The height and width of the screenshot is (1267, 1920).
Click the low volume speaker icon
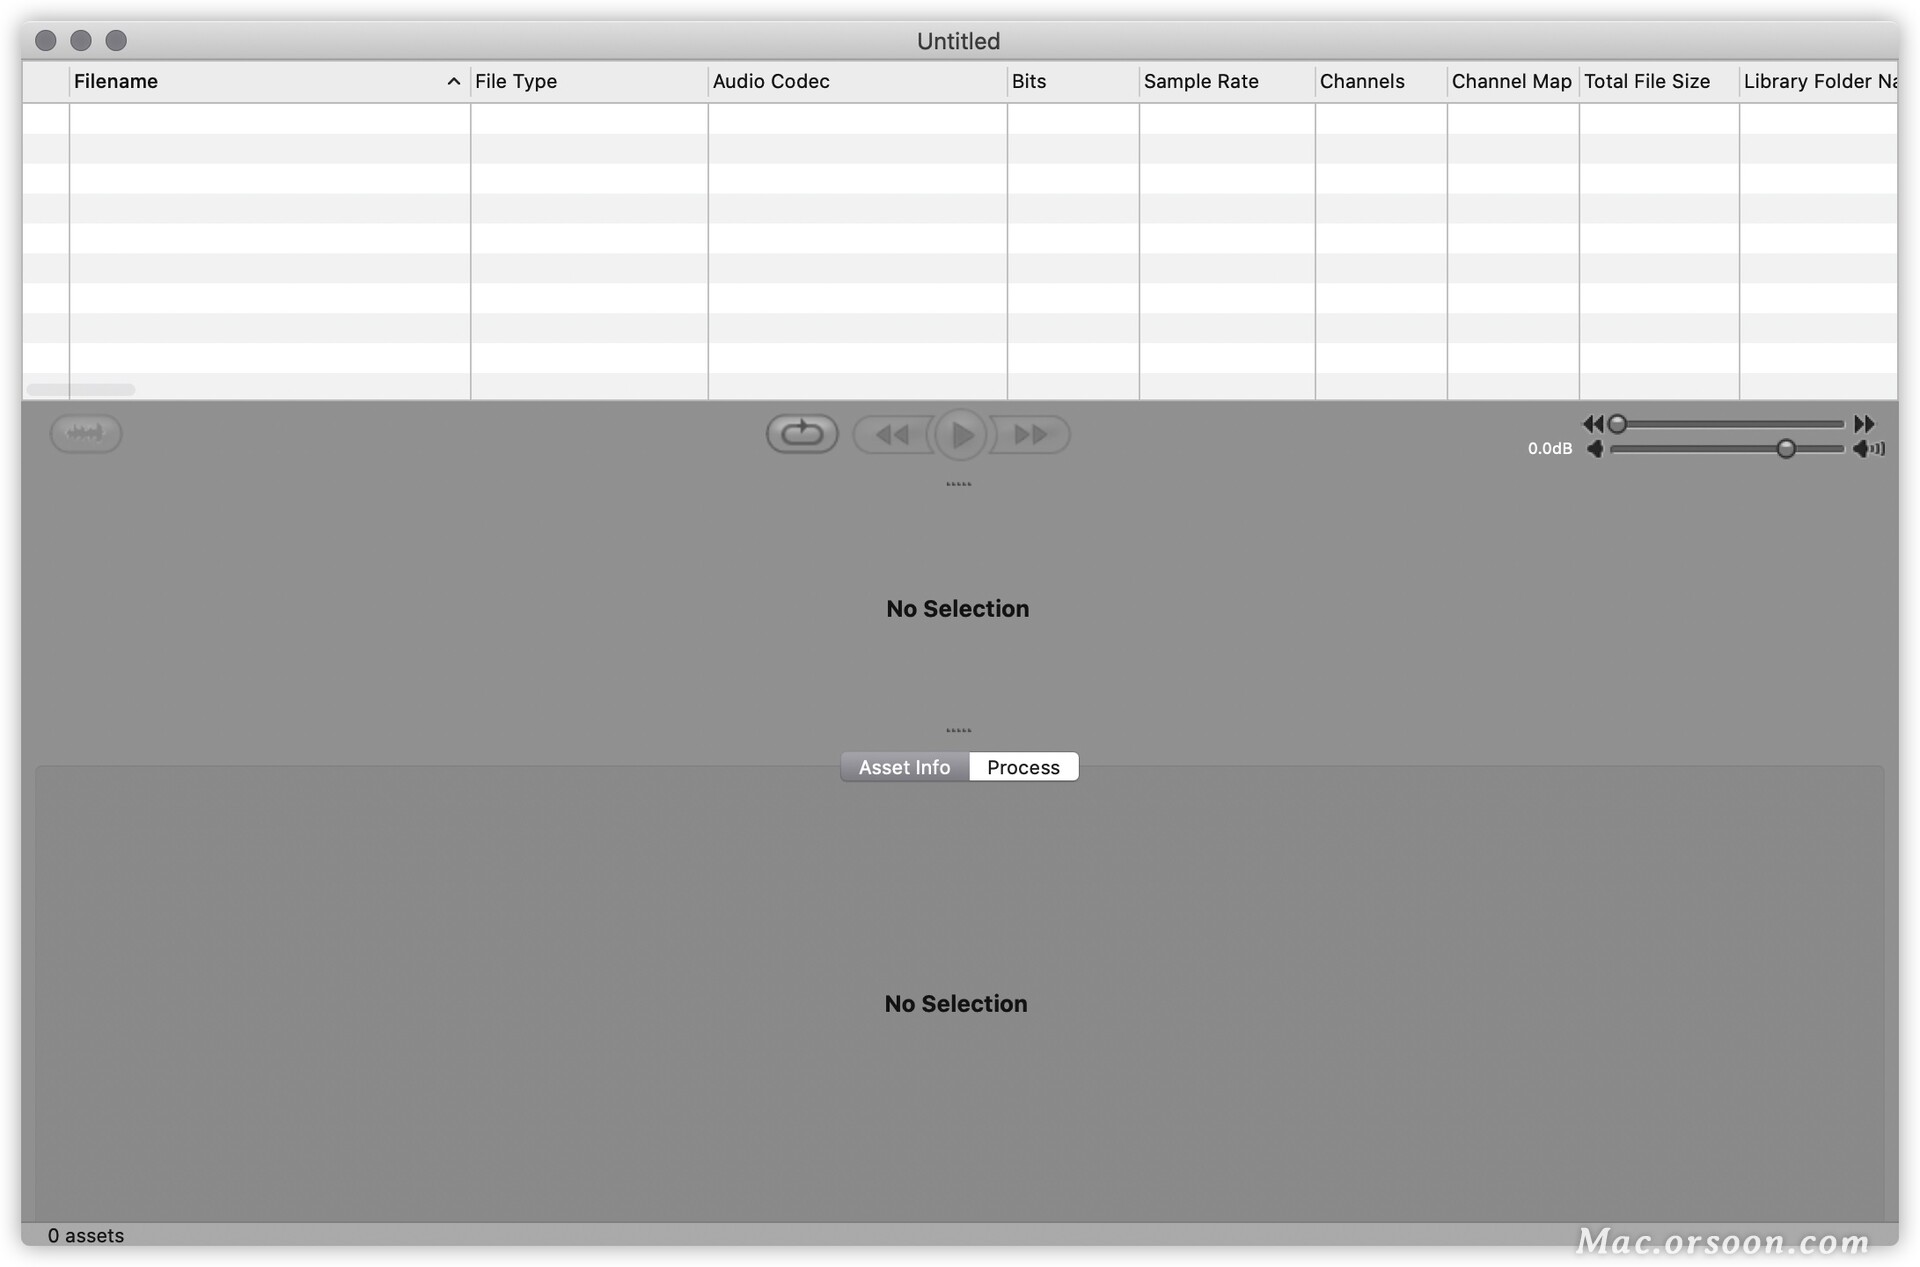1596,449
